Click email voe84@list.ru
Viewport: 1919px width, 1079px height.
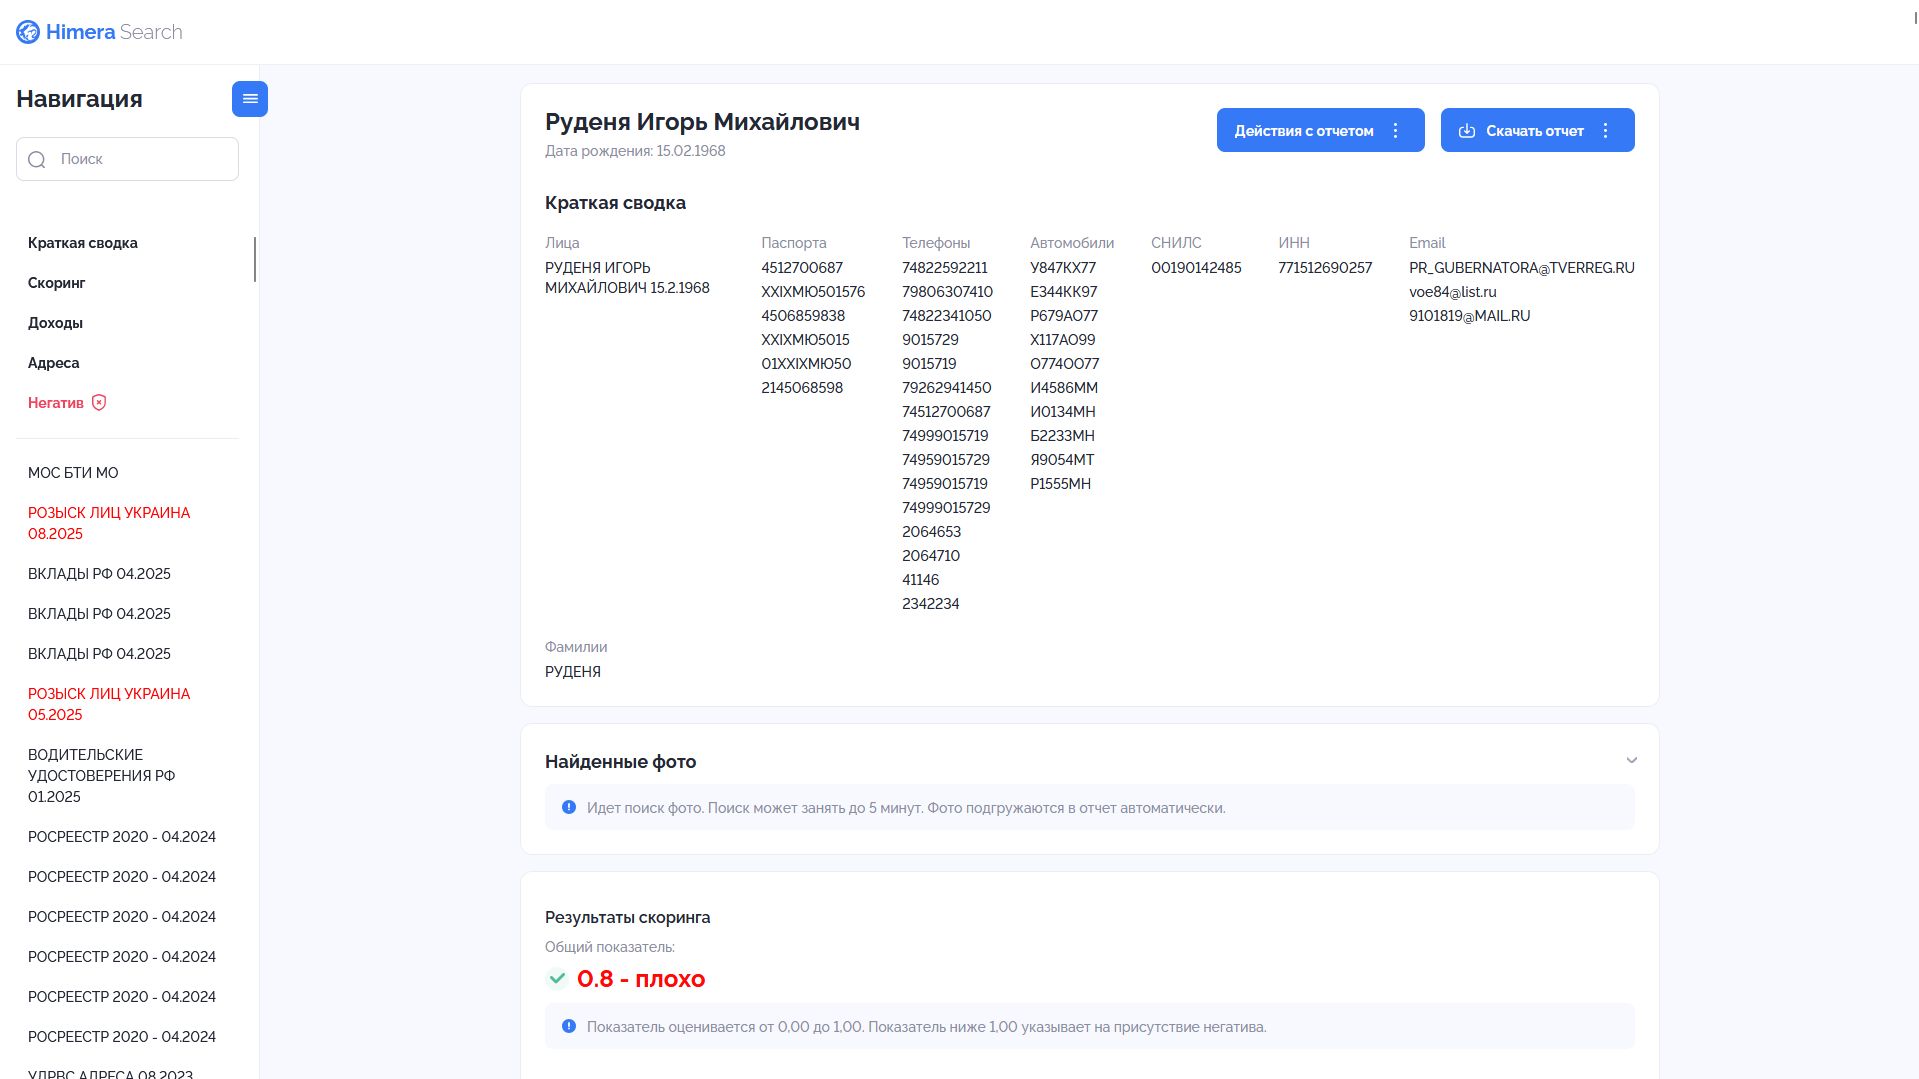[x=1453, y=292]
